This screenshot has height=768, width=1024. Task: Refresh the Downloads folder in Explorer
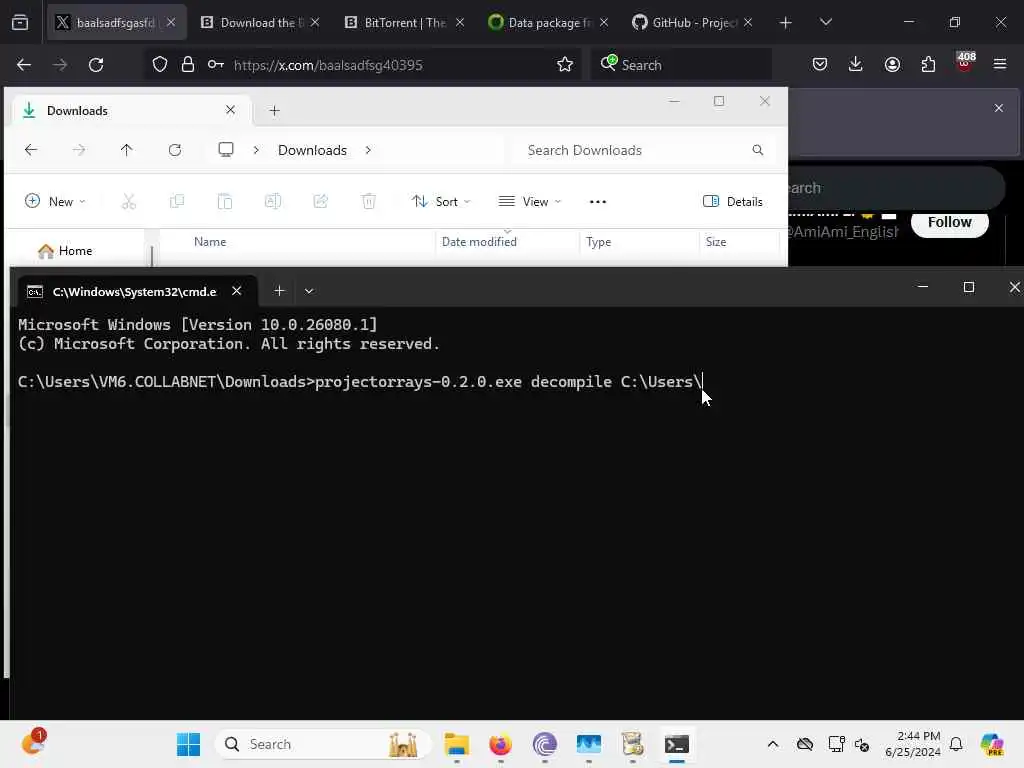click(174, 150)
